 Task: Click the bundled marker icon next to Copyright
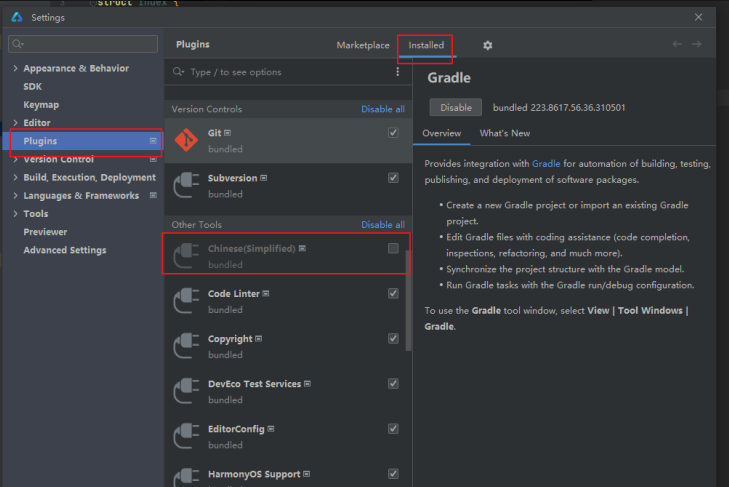coord(258,339)
